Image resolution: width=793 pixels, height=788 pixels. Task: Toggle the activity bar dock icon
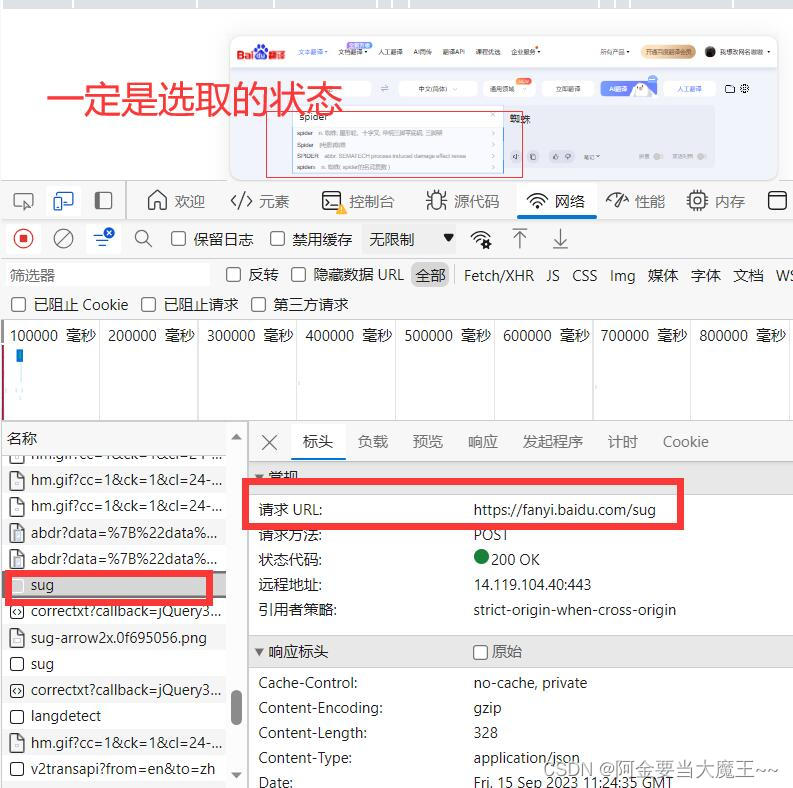103,201
